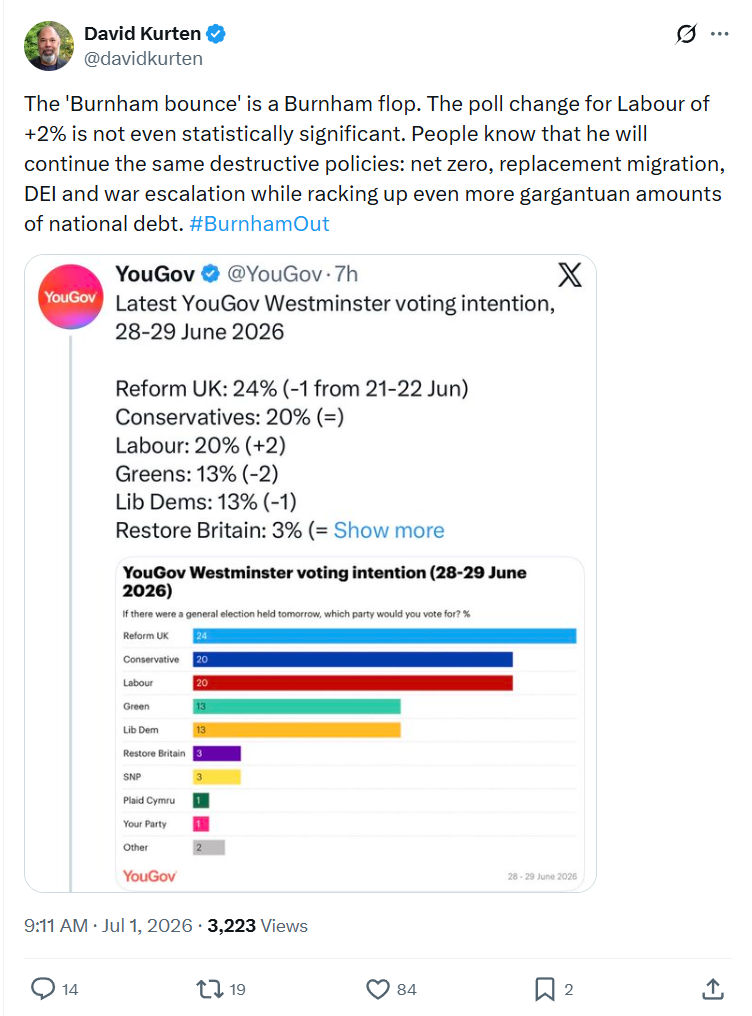The width and height of the screenshot is (752, 1016).
Task: Open the @YouGov handle in the quoted tweet
Action: 275,274
